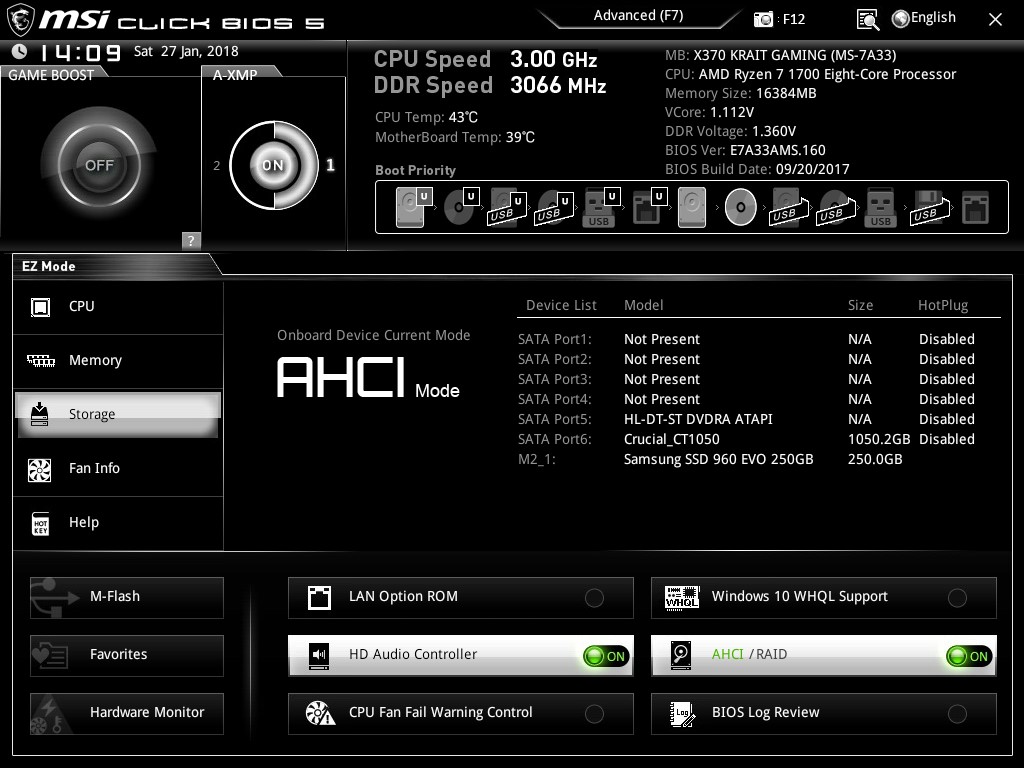The width and height of the screenshot is (1024, 768).
Task: Switch the AHCI/RAID ON toggle
Action: click(969, 656)
